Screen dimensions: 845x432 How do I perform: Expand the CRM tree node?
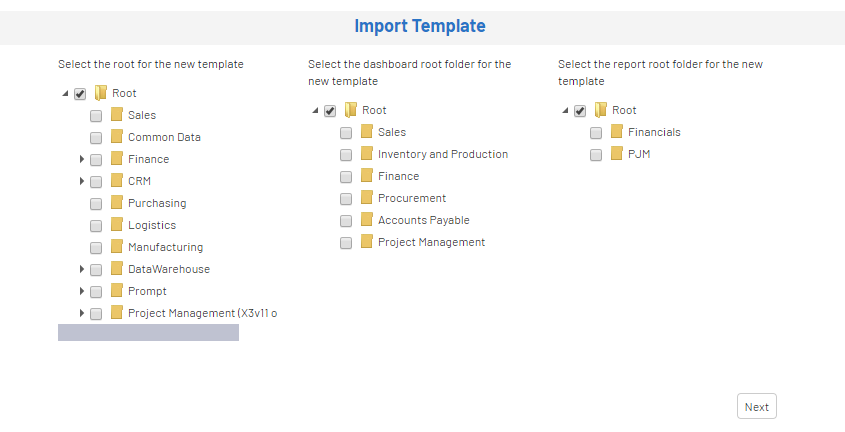tap(82, 181)
